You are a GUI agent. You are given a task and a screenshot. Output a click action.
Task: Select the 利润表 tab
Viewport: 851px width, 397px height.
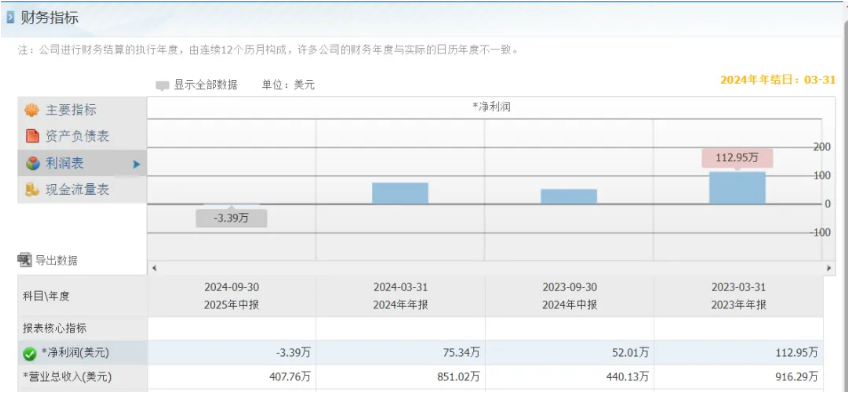click(82, 163)
